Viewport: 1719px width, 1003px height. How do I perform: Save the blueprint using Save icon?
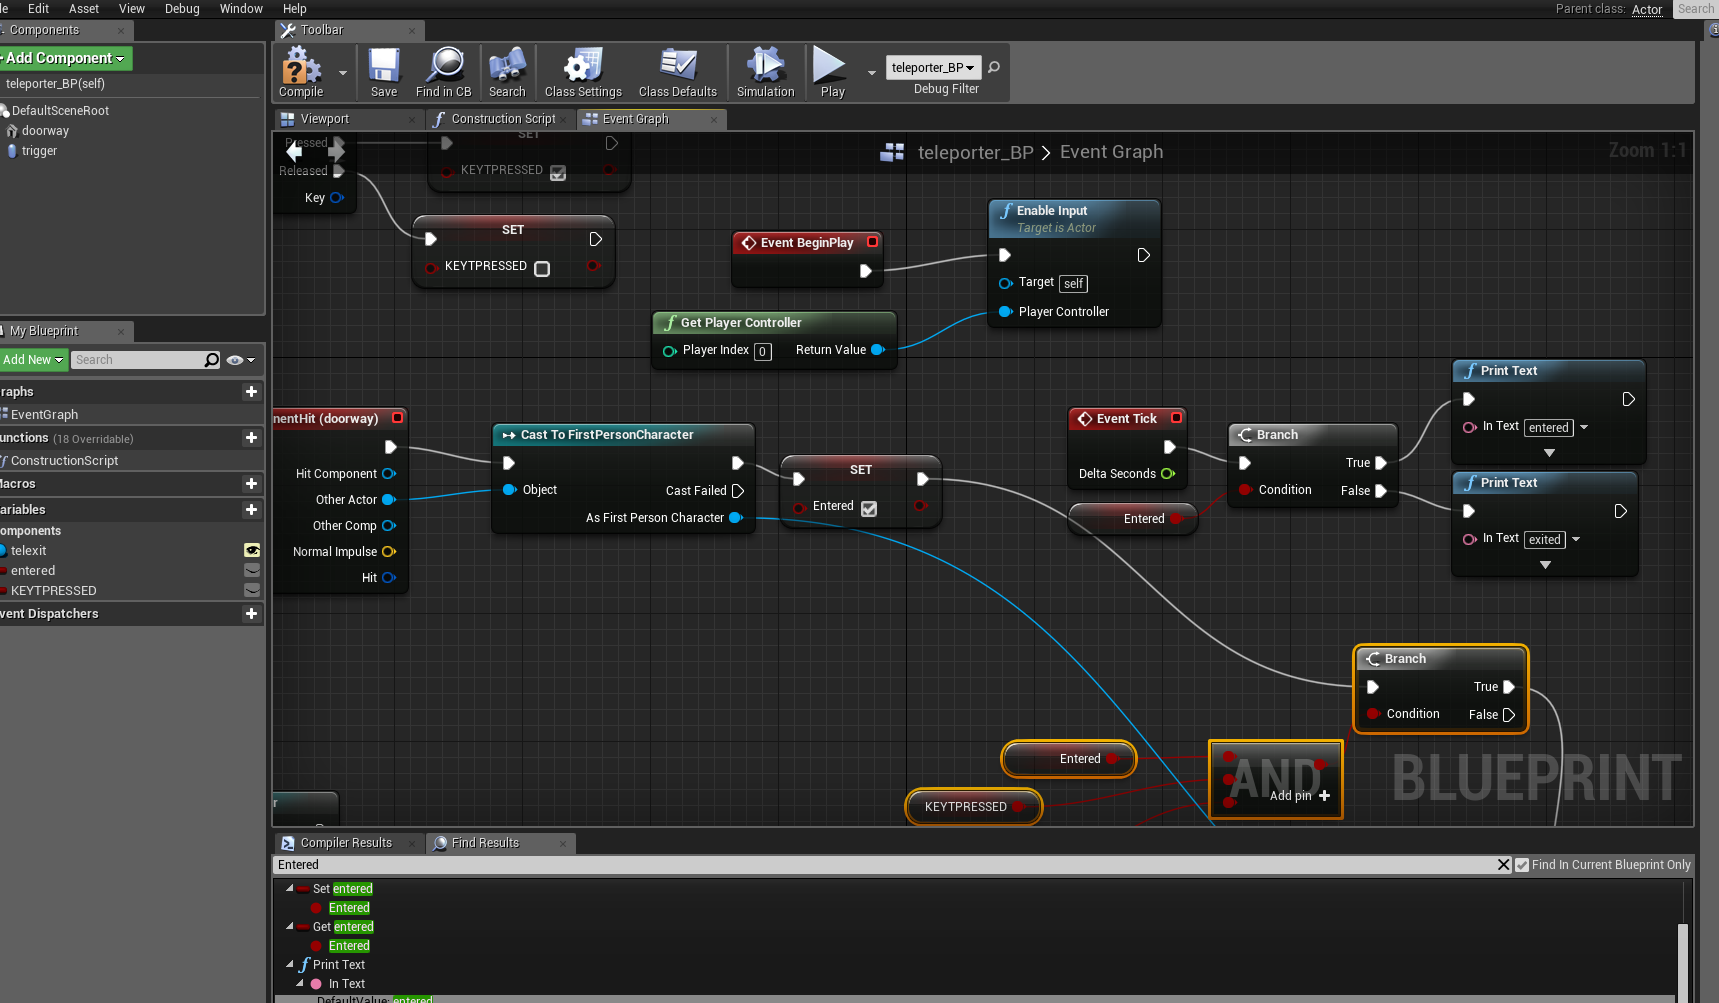point(384,73)
